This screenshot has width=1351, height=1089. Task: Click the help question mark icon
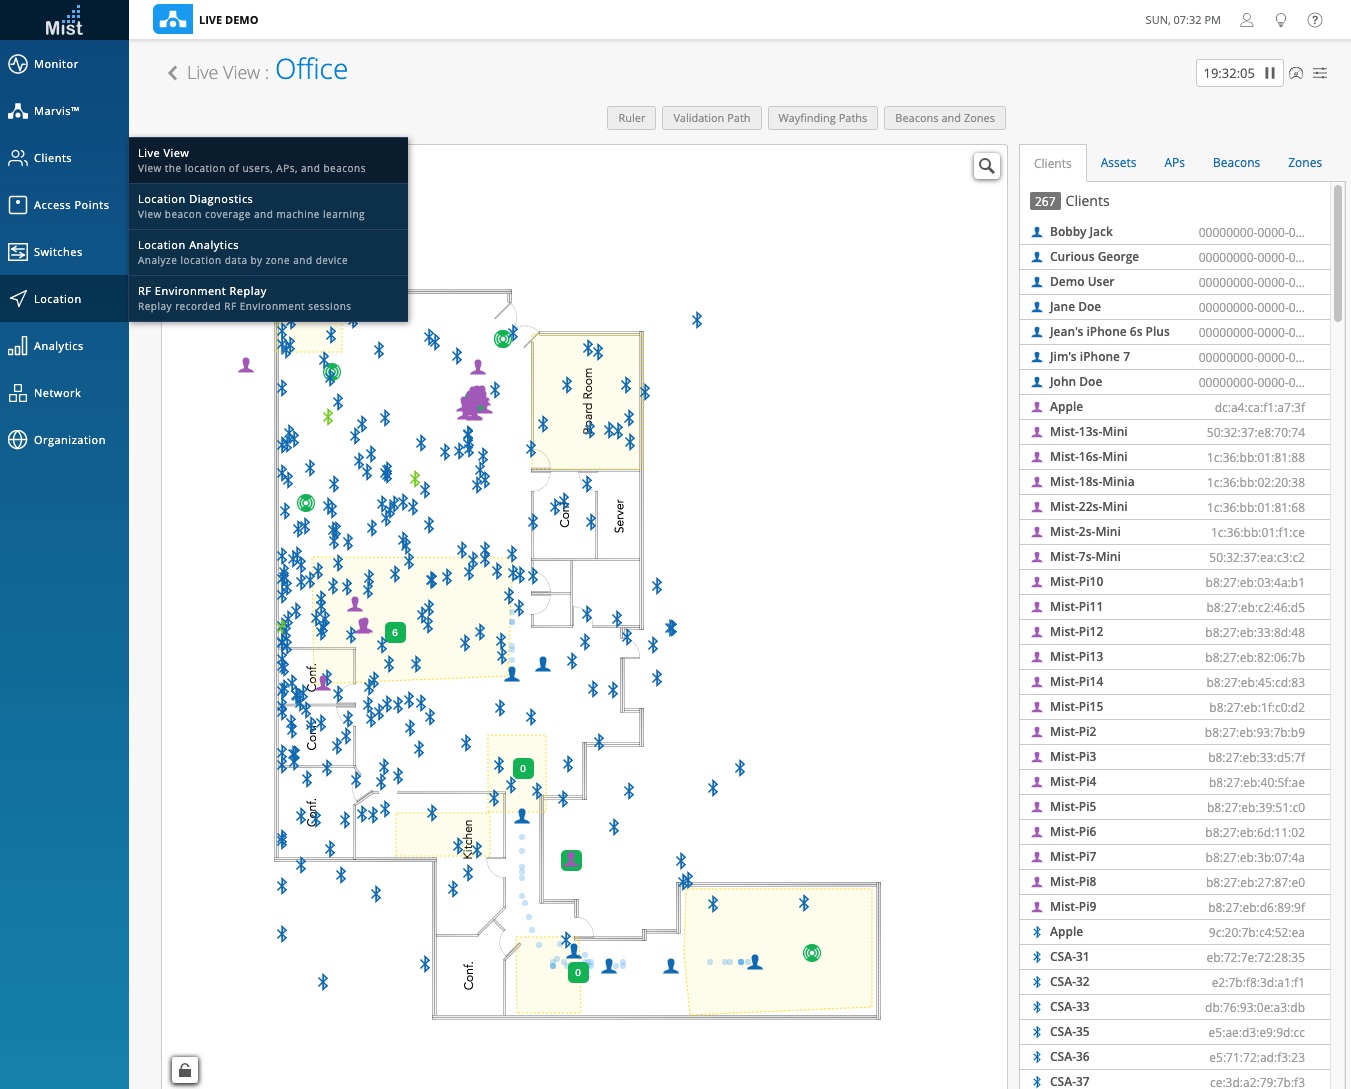point(1315,19)
